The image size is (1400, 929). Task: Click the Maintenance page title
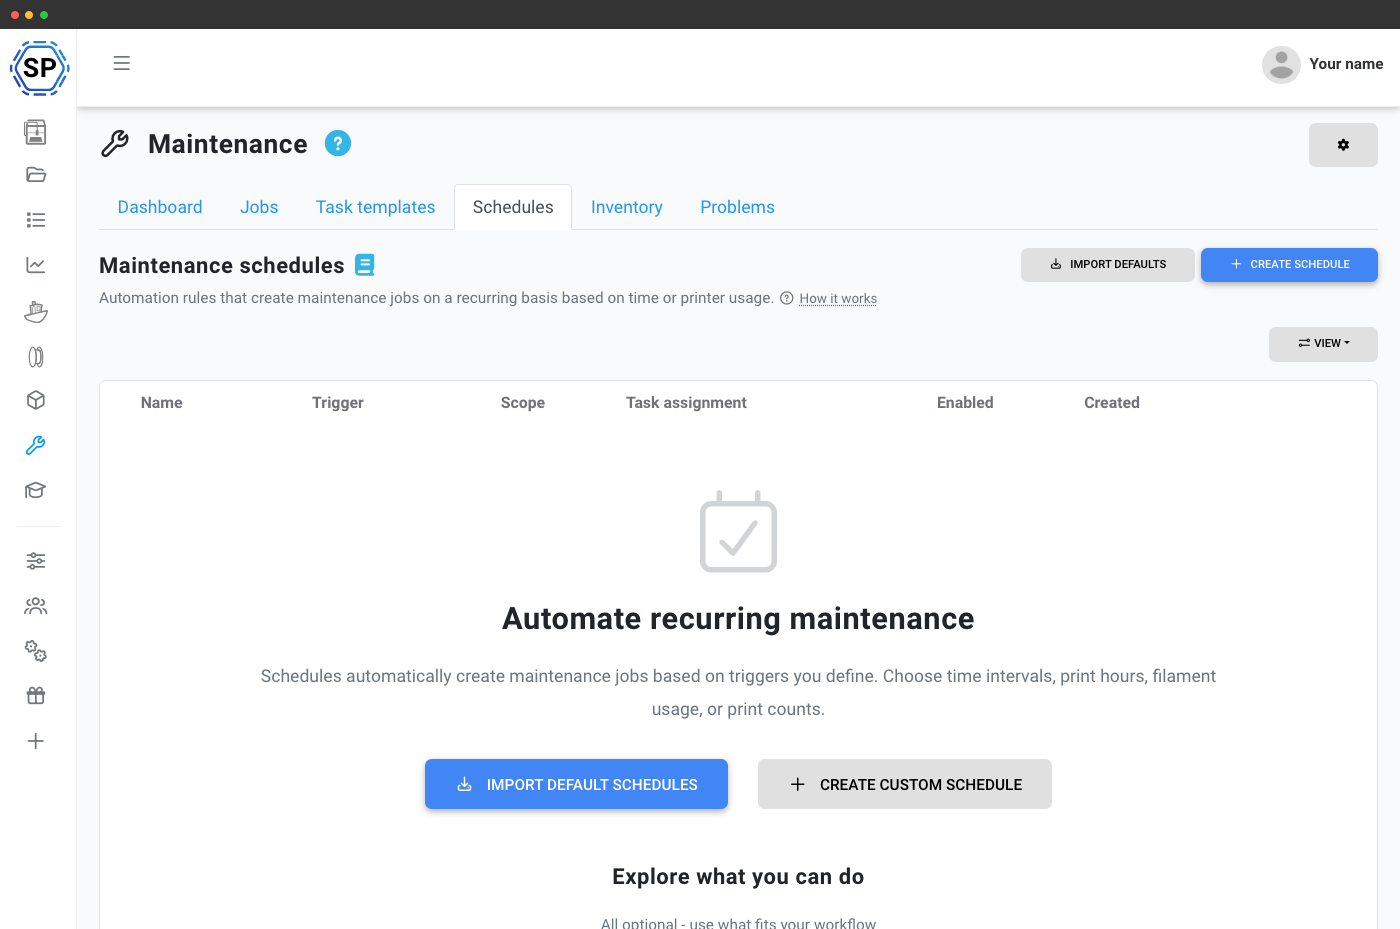228,144
